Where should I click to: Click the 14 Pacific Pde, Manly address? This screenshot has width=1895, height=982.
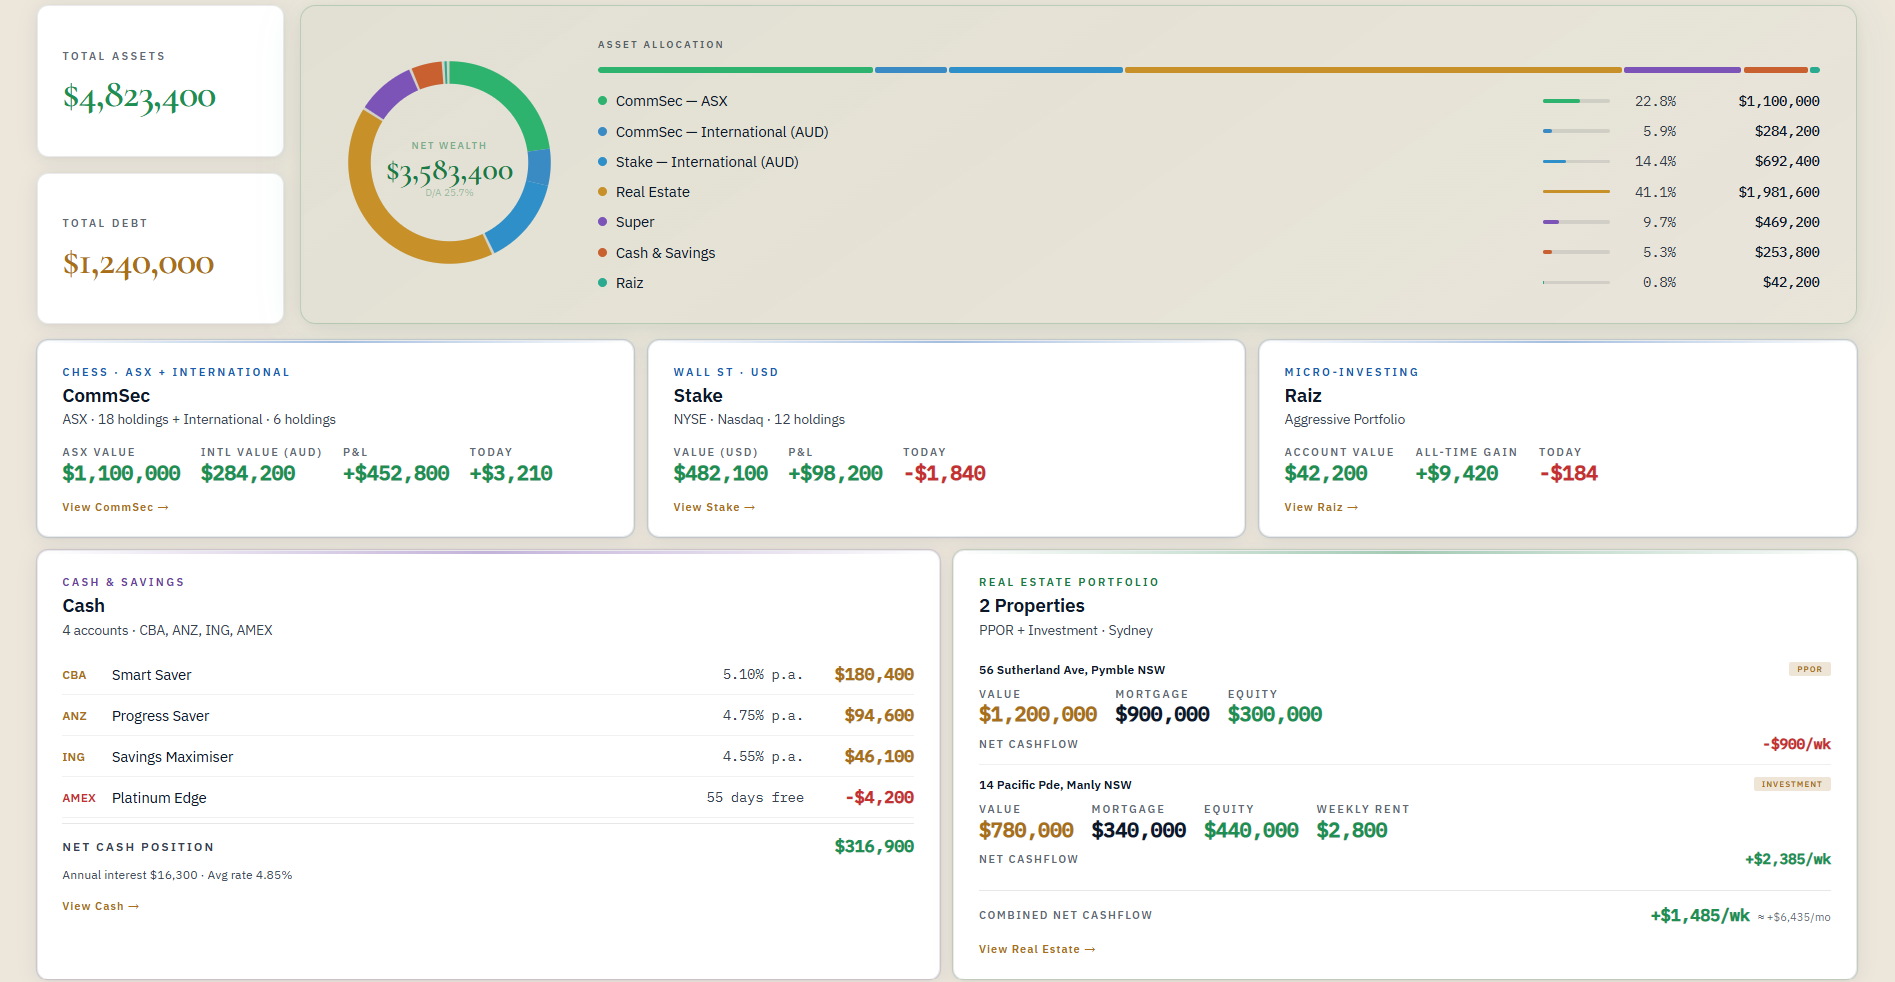(x=1055, y=785)
